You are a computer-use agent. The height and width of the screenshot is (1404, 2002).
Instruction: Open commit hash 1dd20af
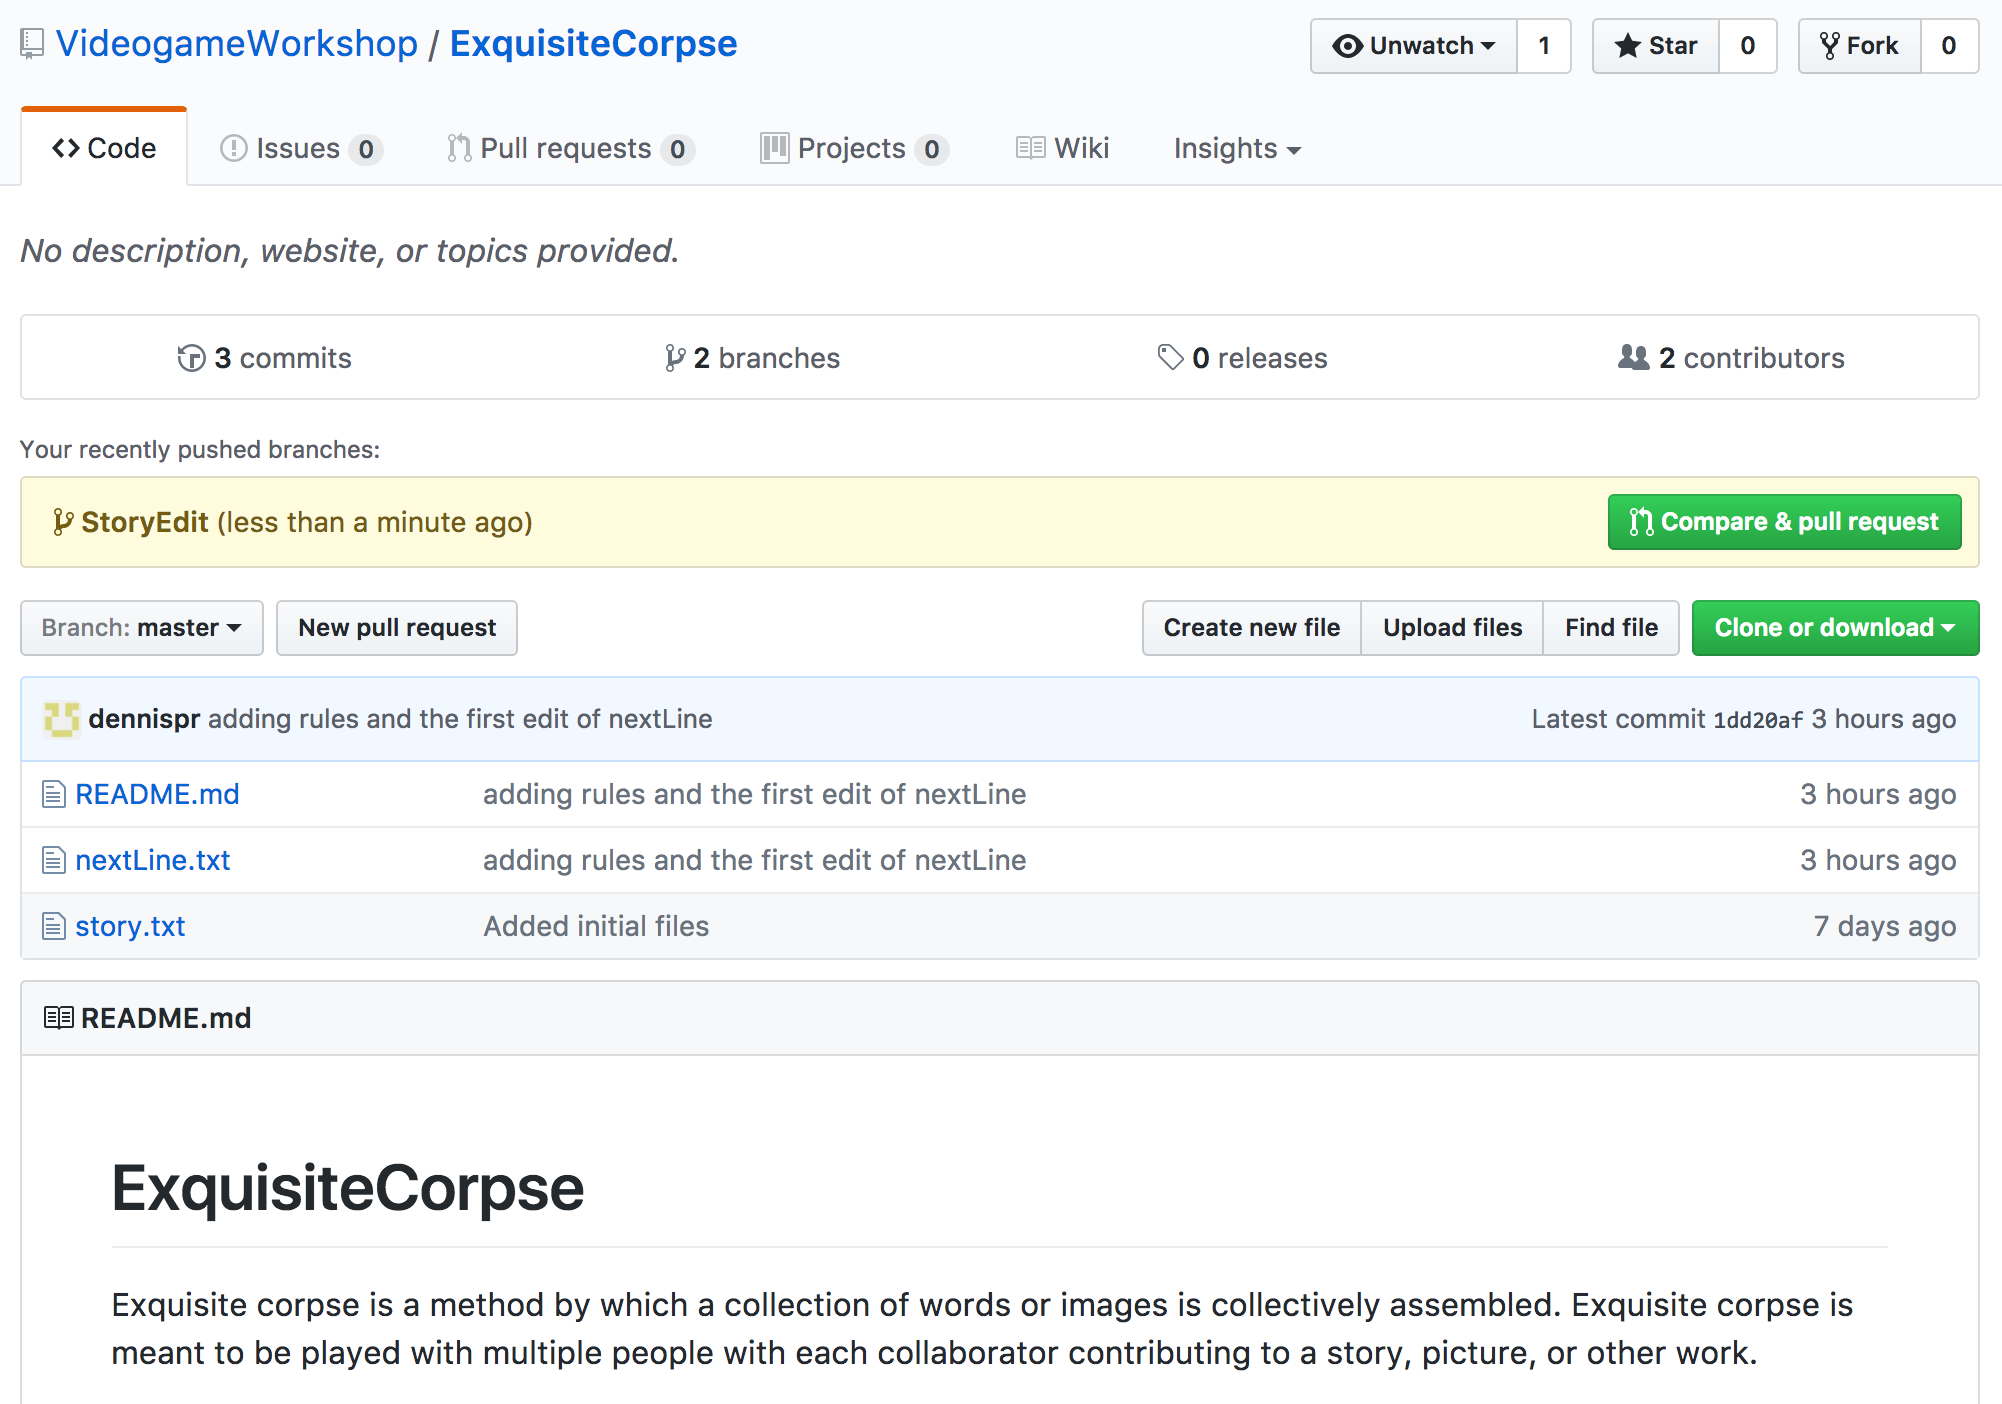[1758, 720]
